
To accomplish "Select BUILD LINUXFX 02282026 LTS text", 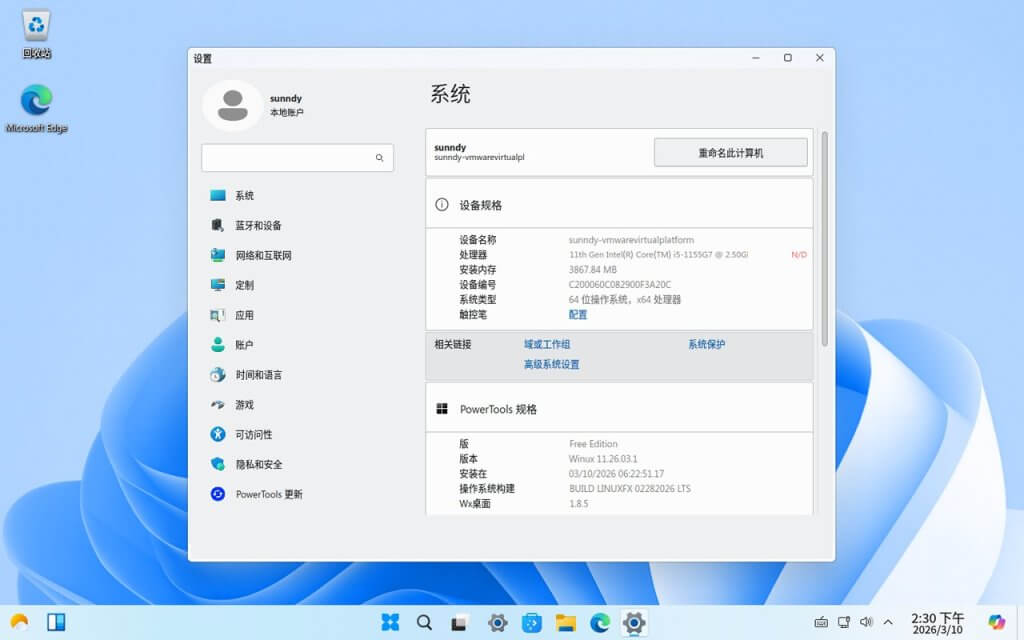I will pos(630,488).
